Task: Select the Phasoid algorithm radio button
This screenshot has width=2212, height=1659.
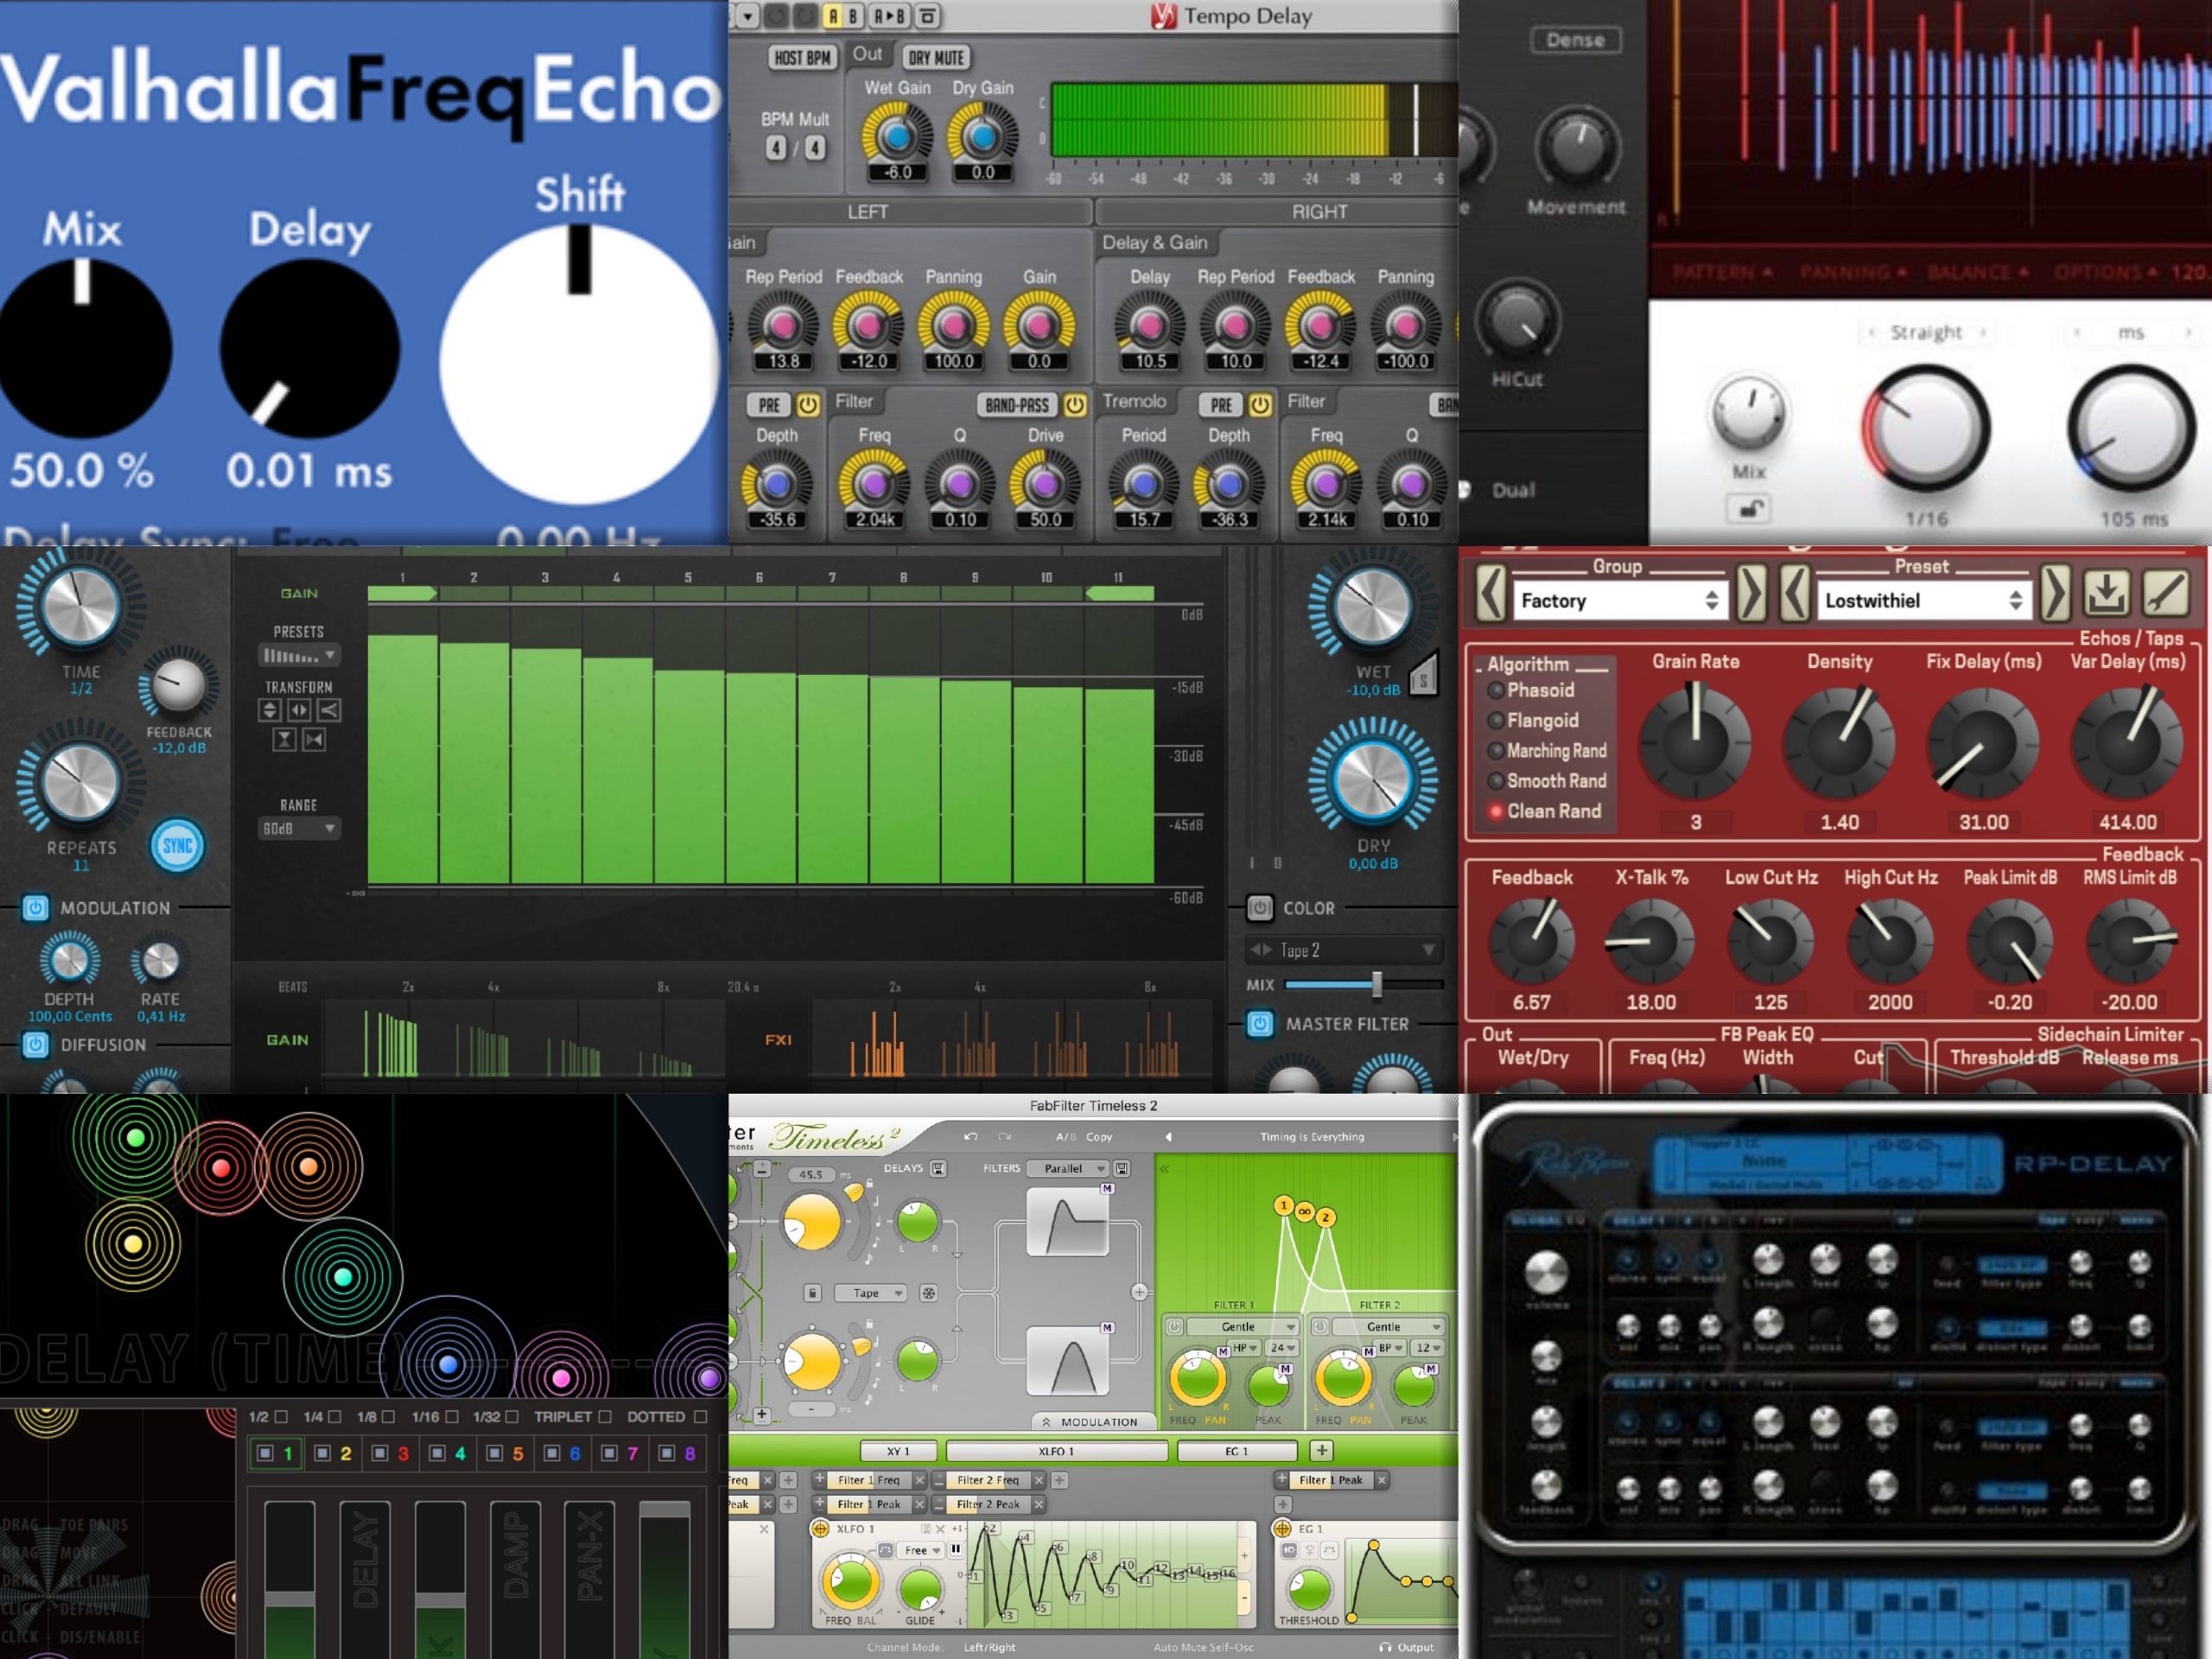Action: pos(1496,690)
